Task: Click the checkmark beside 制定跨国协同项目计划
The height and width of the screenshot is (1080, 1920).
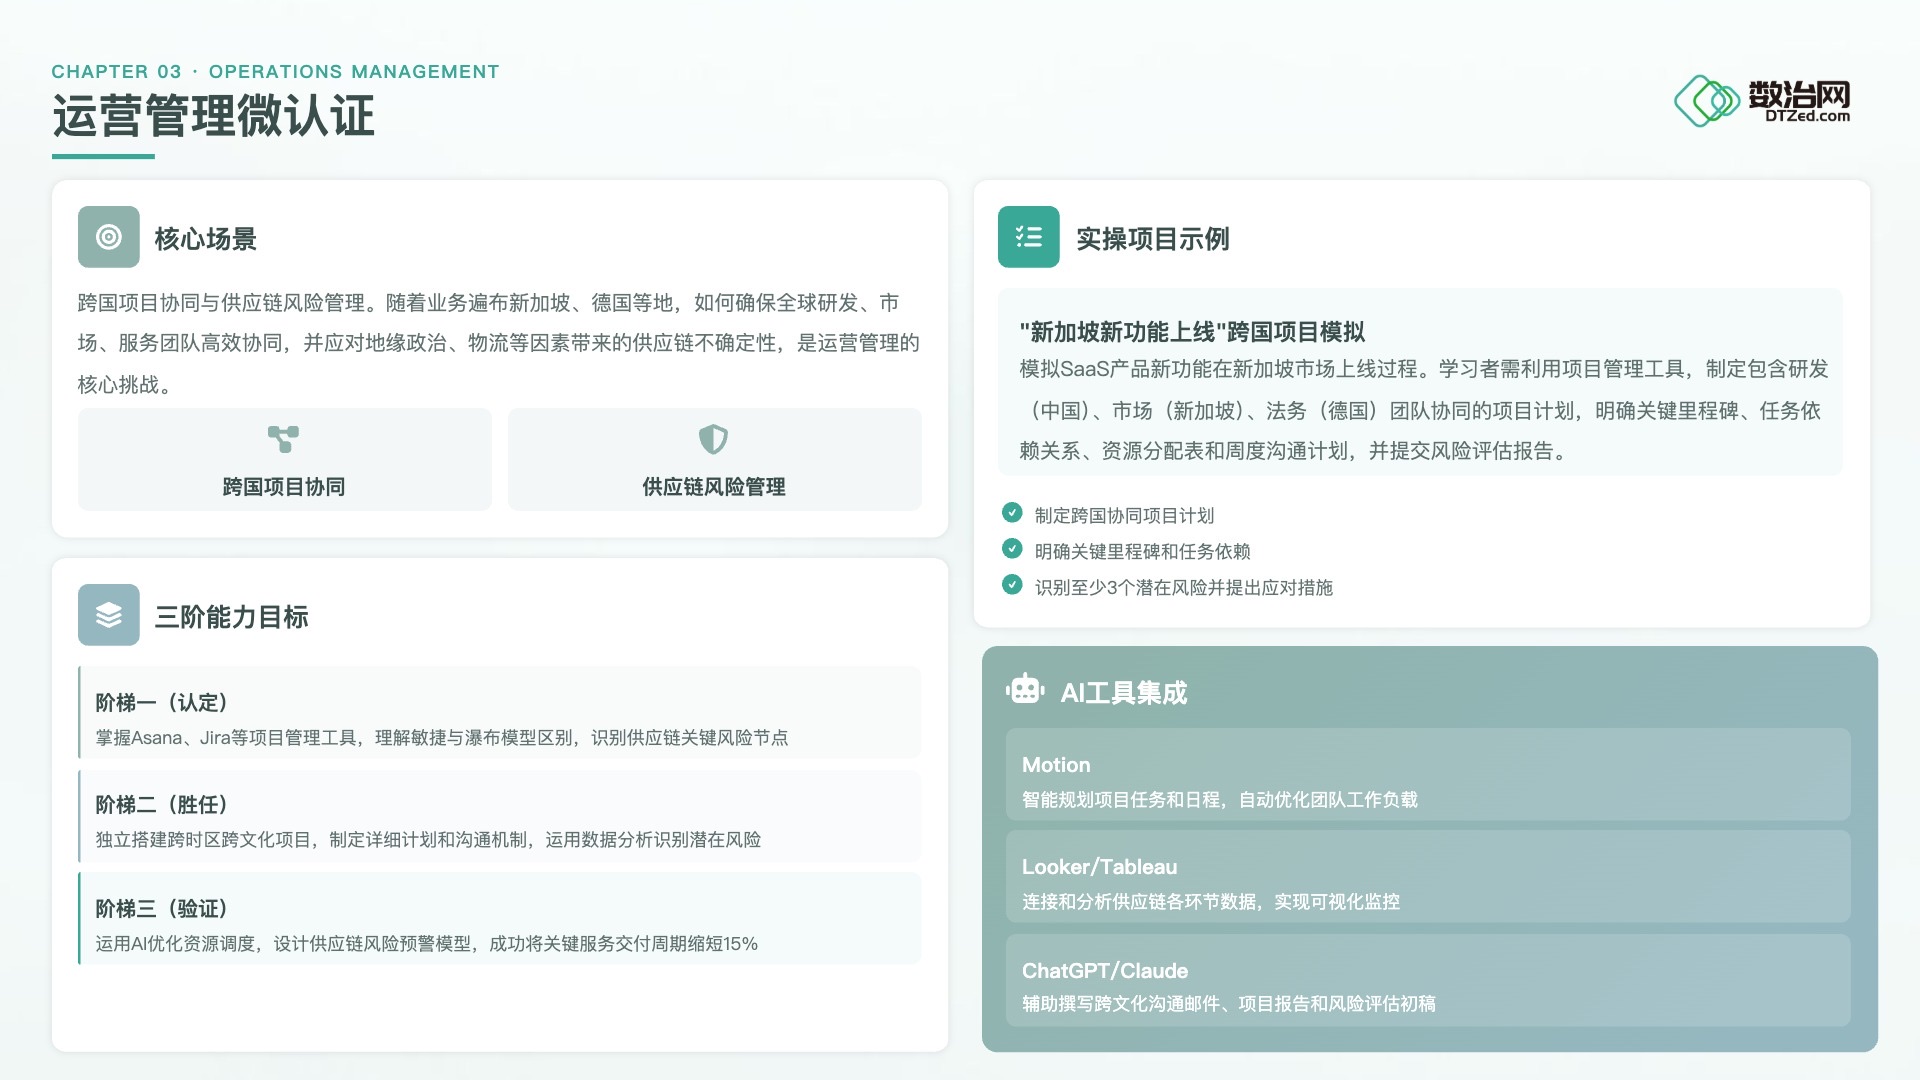Action: pyautogui.click(x=1012, y=513)
